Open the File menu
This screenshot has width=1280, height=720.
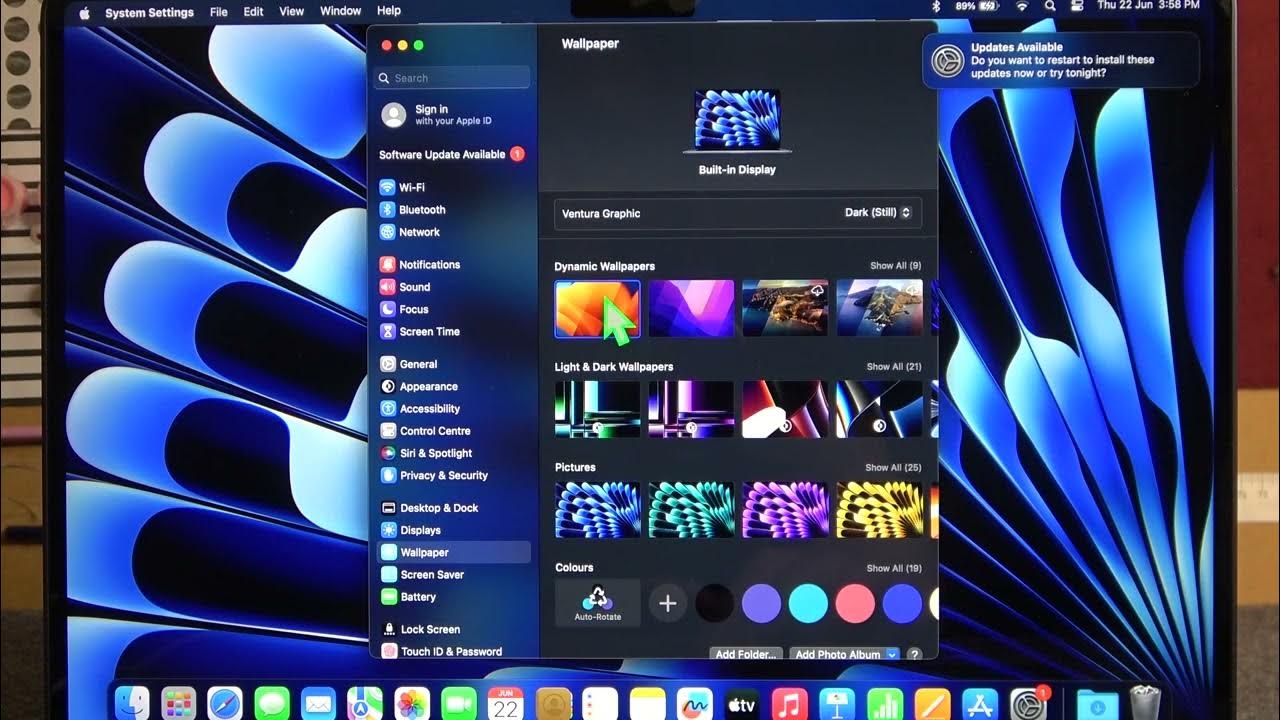pyautogui.click(x=219, y=11)
